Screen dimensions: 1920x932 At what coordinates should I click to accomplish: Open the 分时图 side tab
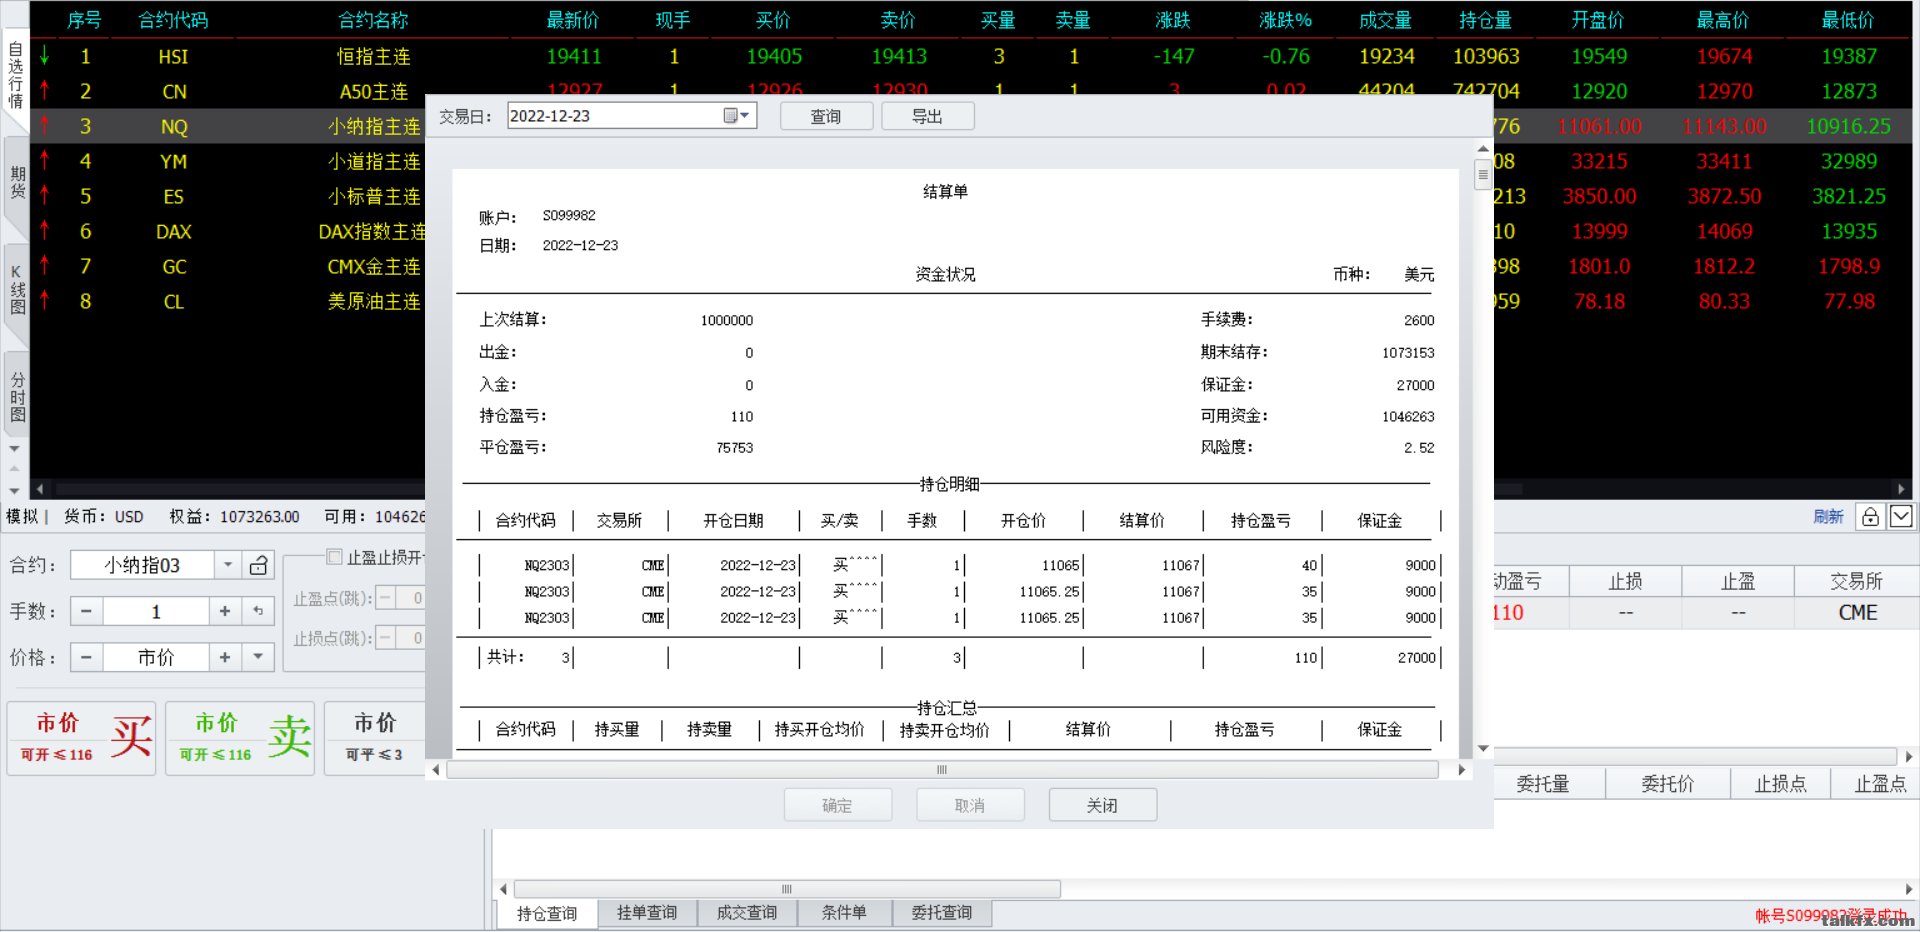coord(16,396)
